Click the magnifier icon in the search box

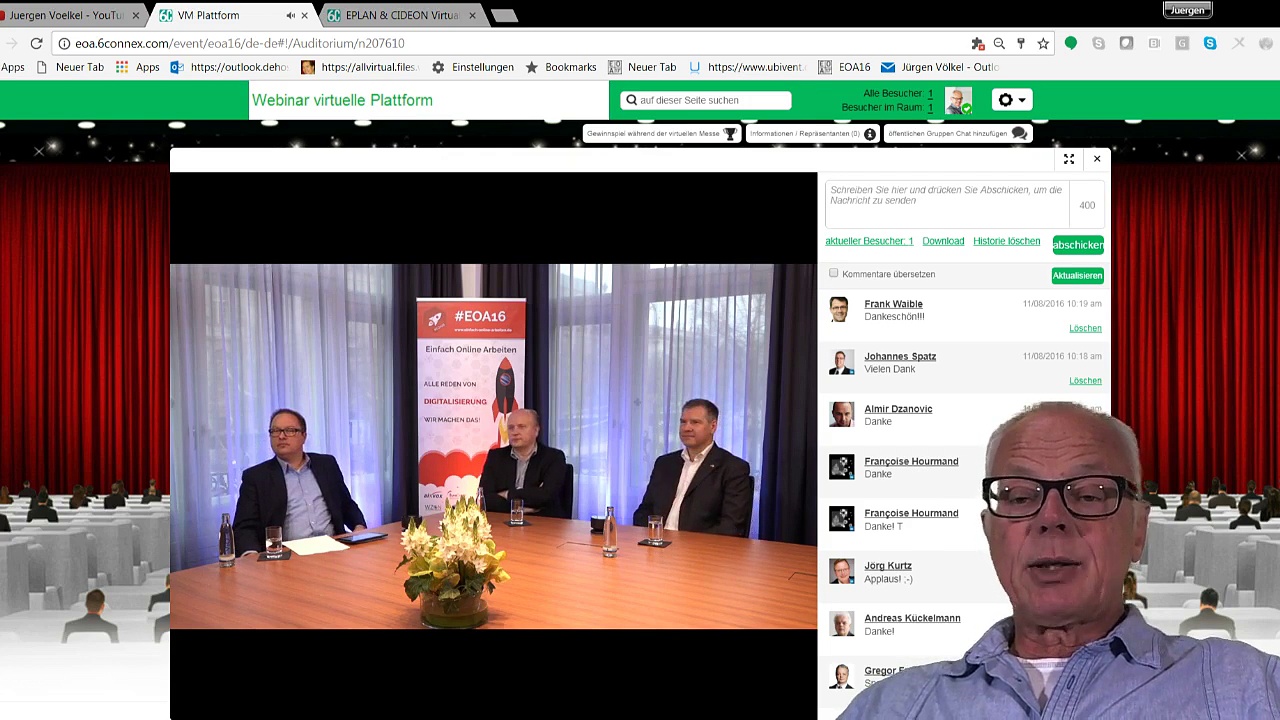point(631,100)
